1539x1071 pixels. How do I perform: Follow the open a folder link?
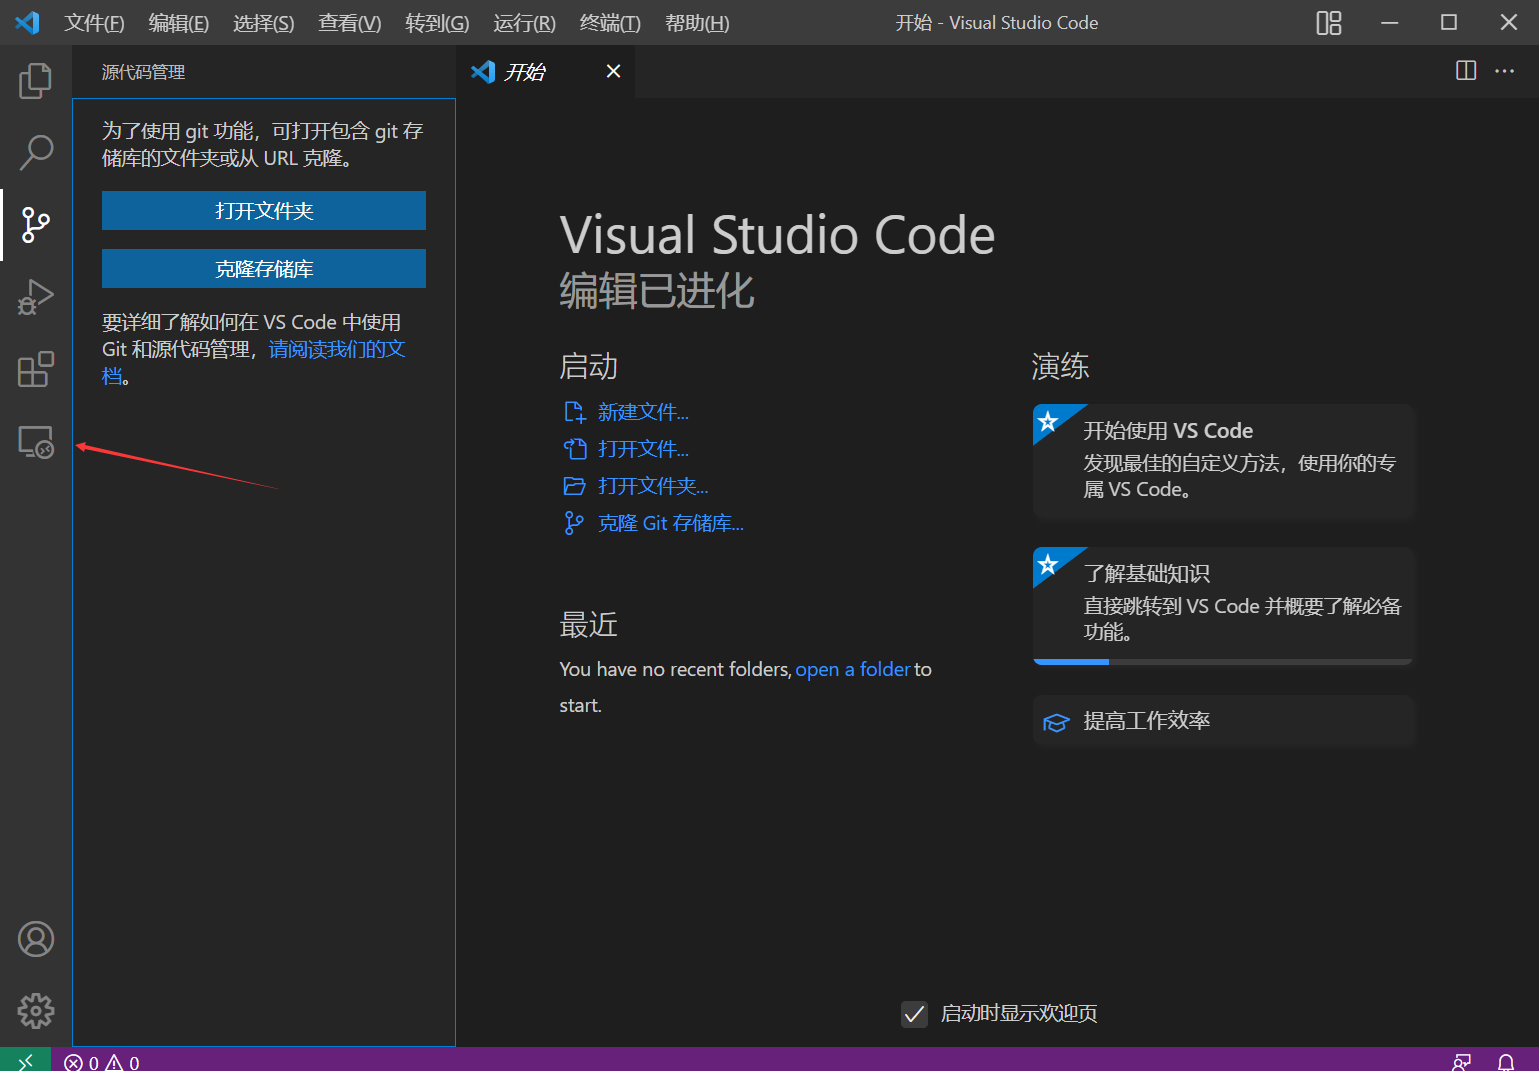[853, 669]
